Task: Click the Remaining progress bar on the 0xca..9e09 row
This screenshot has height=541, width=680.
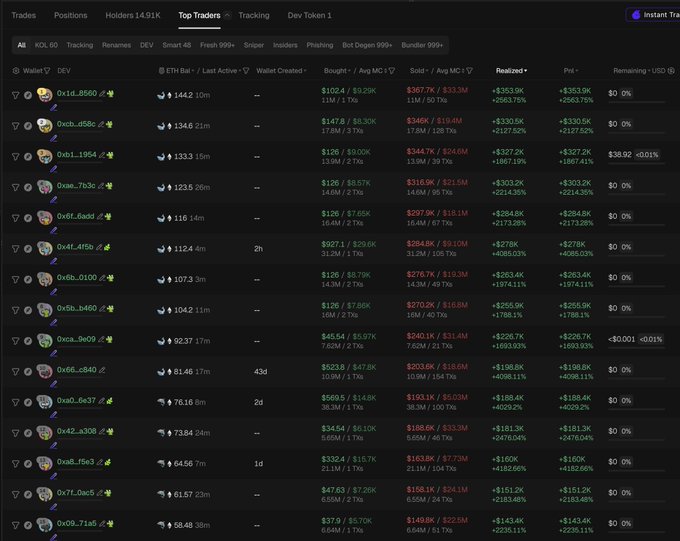Action: coord(636,348)
